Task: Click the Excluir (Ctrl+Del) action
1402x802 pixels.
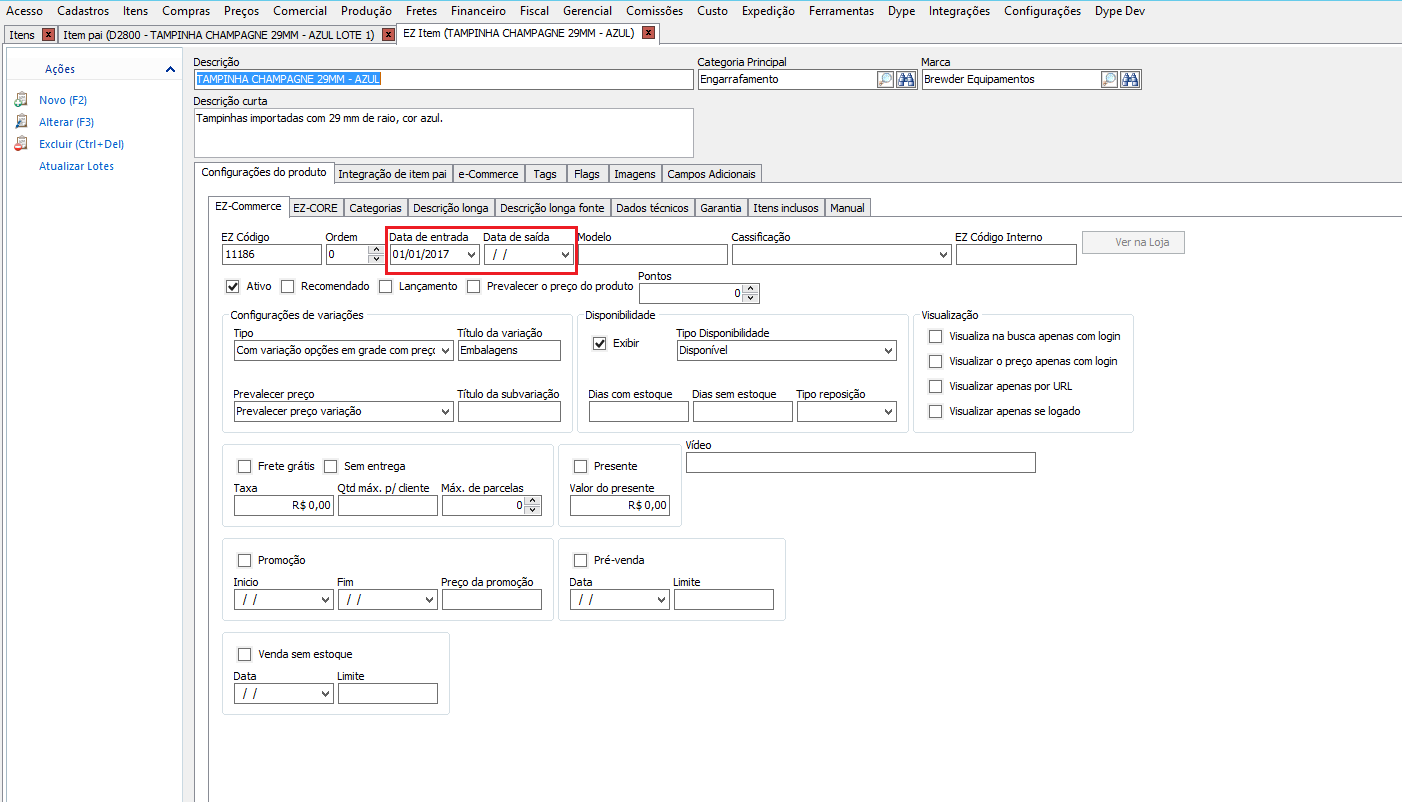Action: [81, 144]
